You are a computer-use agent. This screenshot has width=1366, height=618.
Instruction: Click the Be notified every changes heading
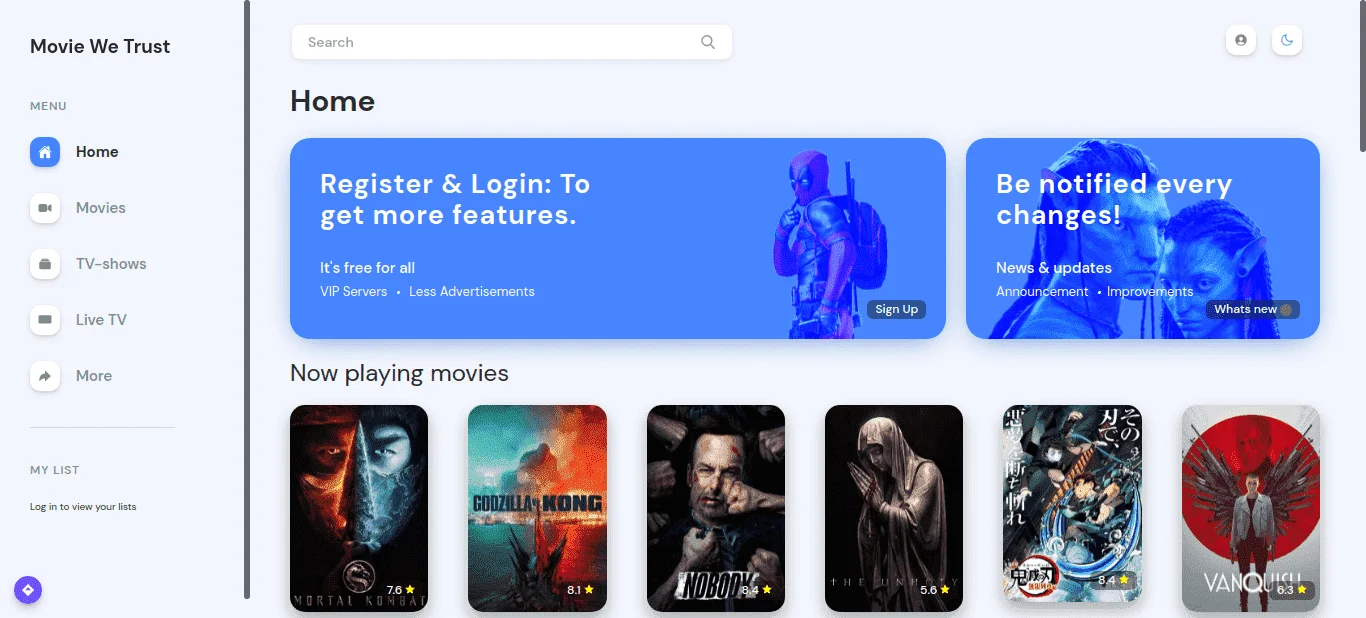1114,199
